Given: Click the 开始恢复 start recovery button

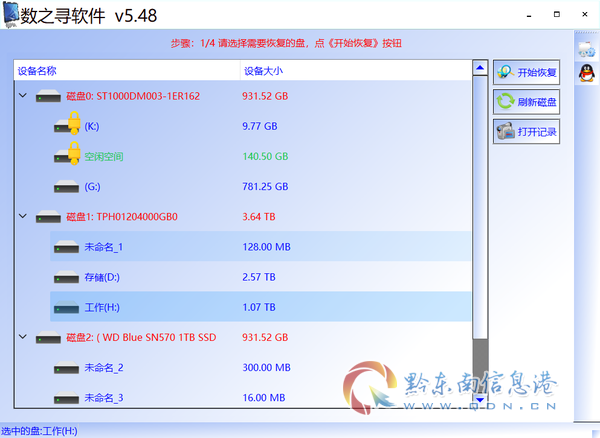Looking at the screenshot, I should tap(526, 72).
